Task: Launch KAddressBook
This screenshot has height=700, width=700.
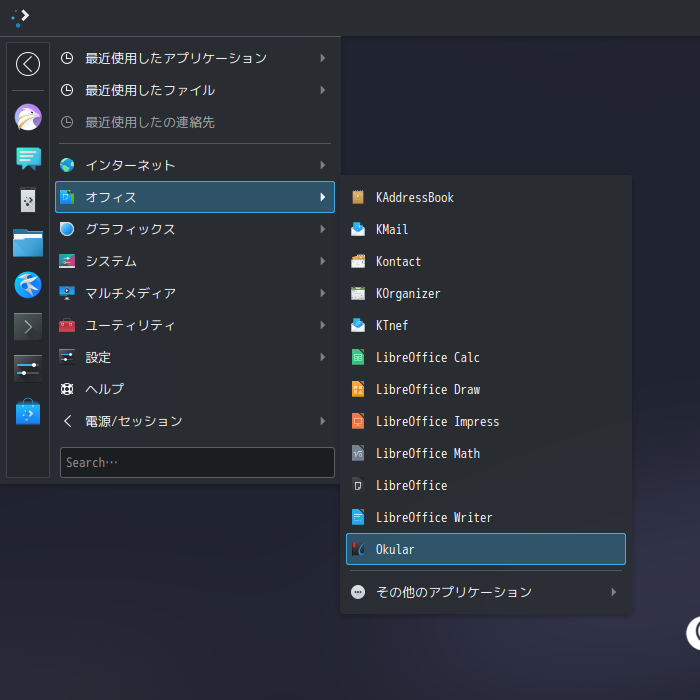Action: coord(486,197)
